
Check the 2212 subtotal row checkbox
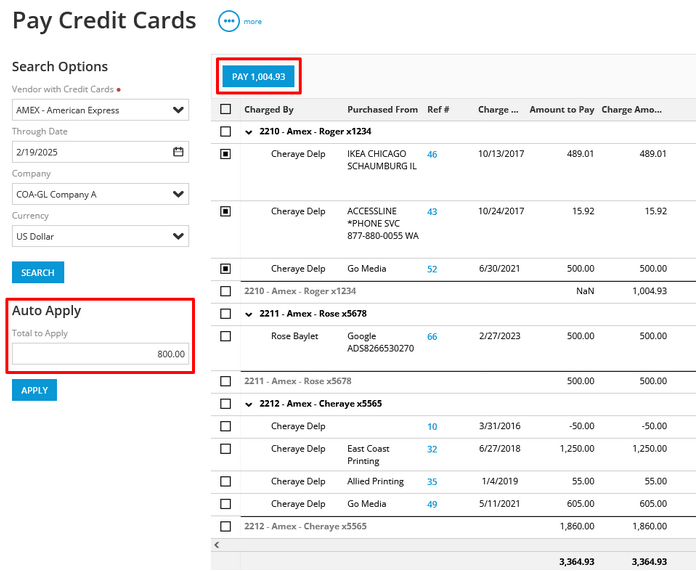(226, 526)
